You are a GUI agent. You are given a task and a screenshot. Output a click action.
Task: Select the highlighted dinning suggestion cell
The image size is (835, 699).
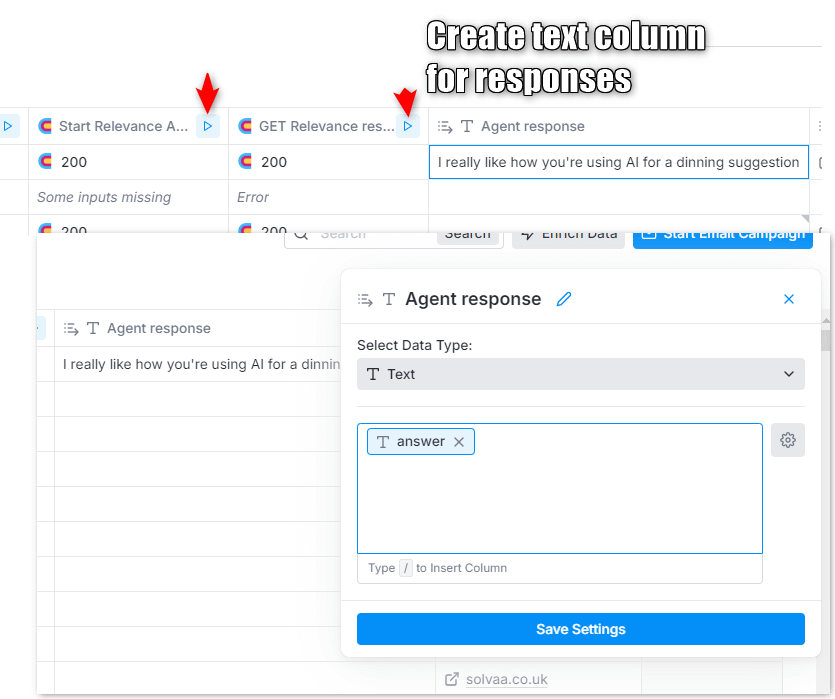(x=618, y=162)
